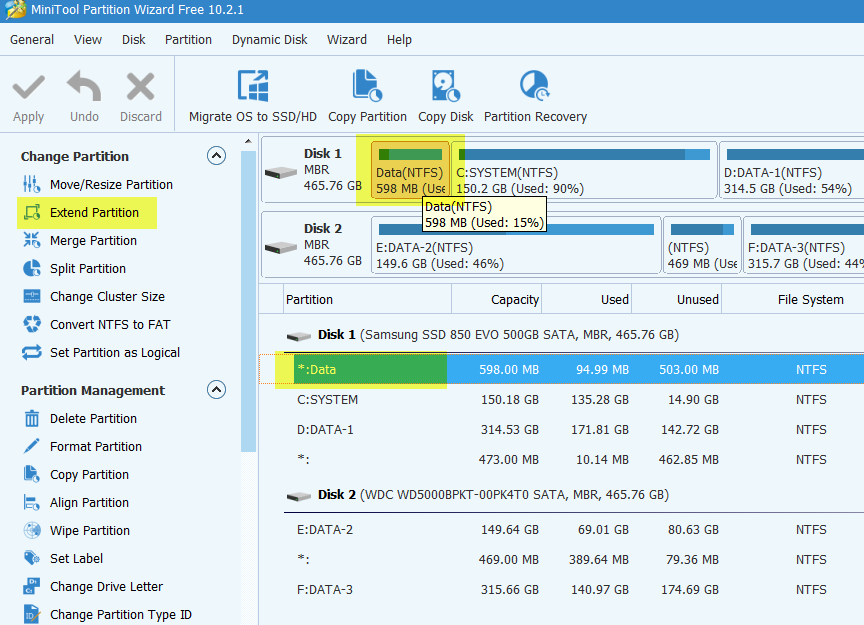The image size is (864, 625).
Task: Open Change Partition Type ID
Action: 107,615
